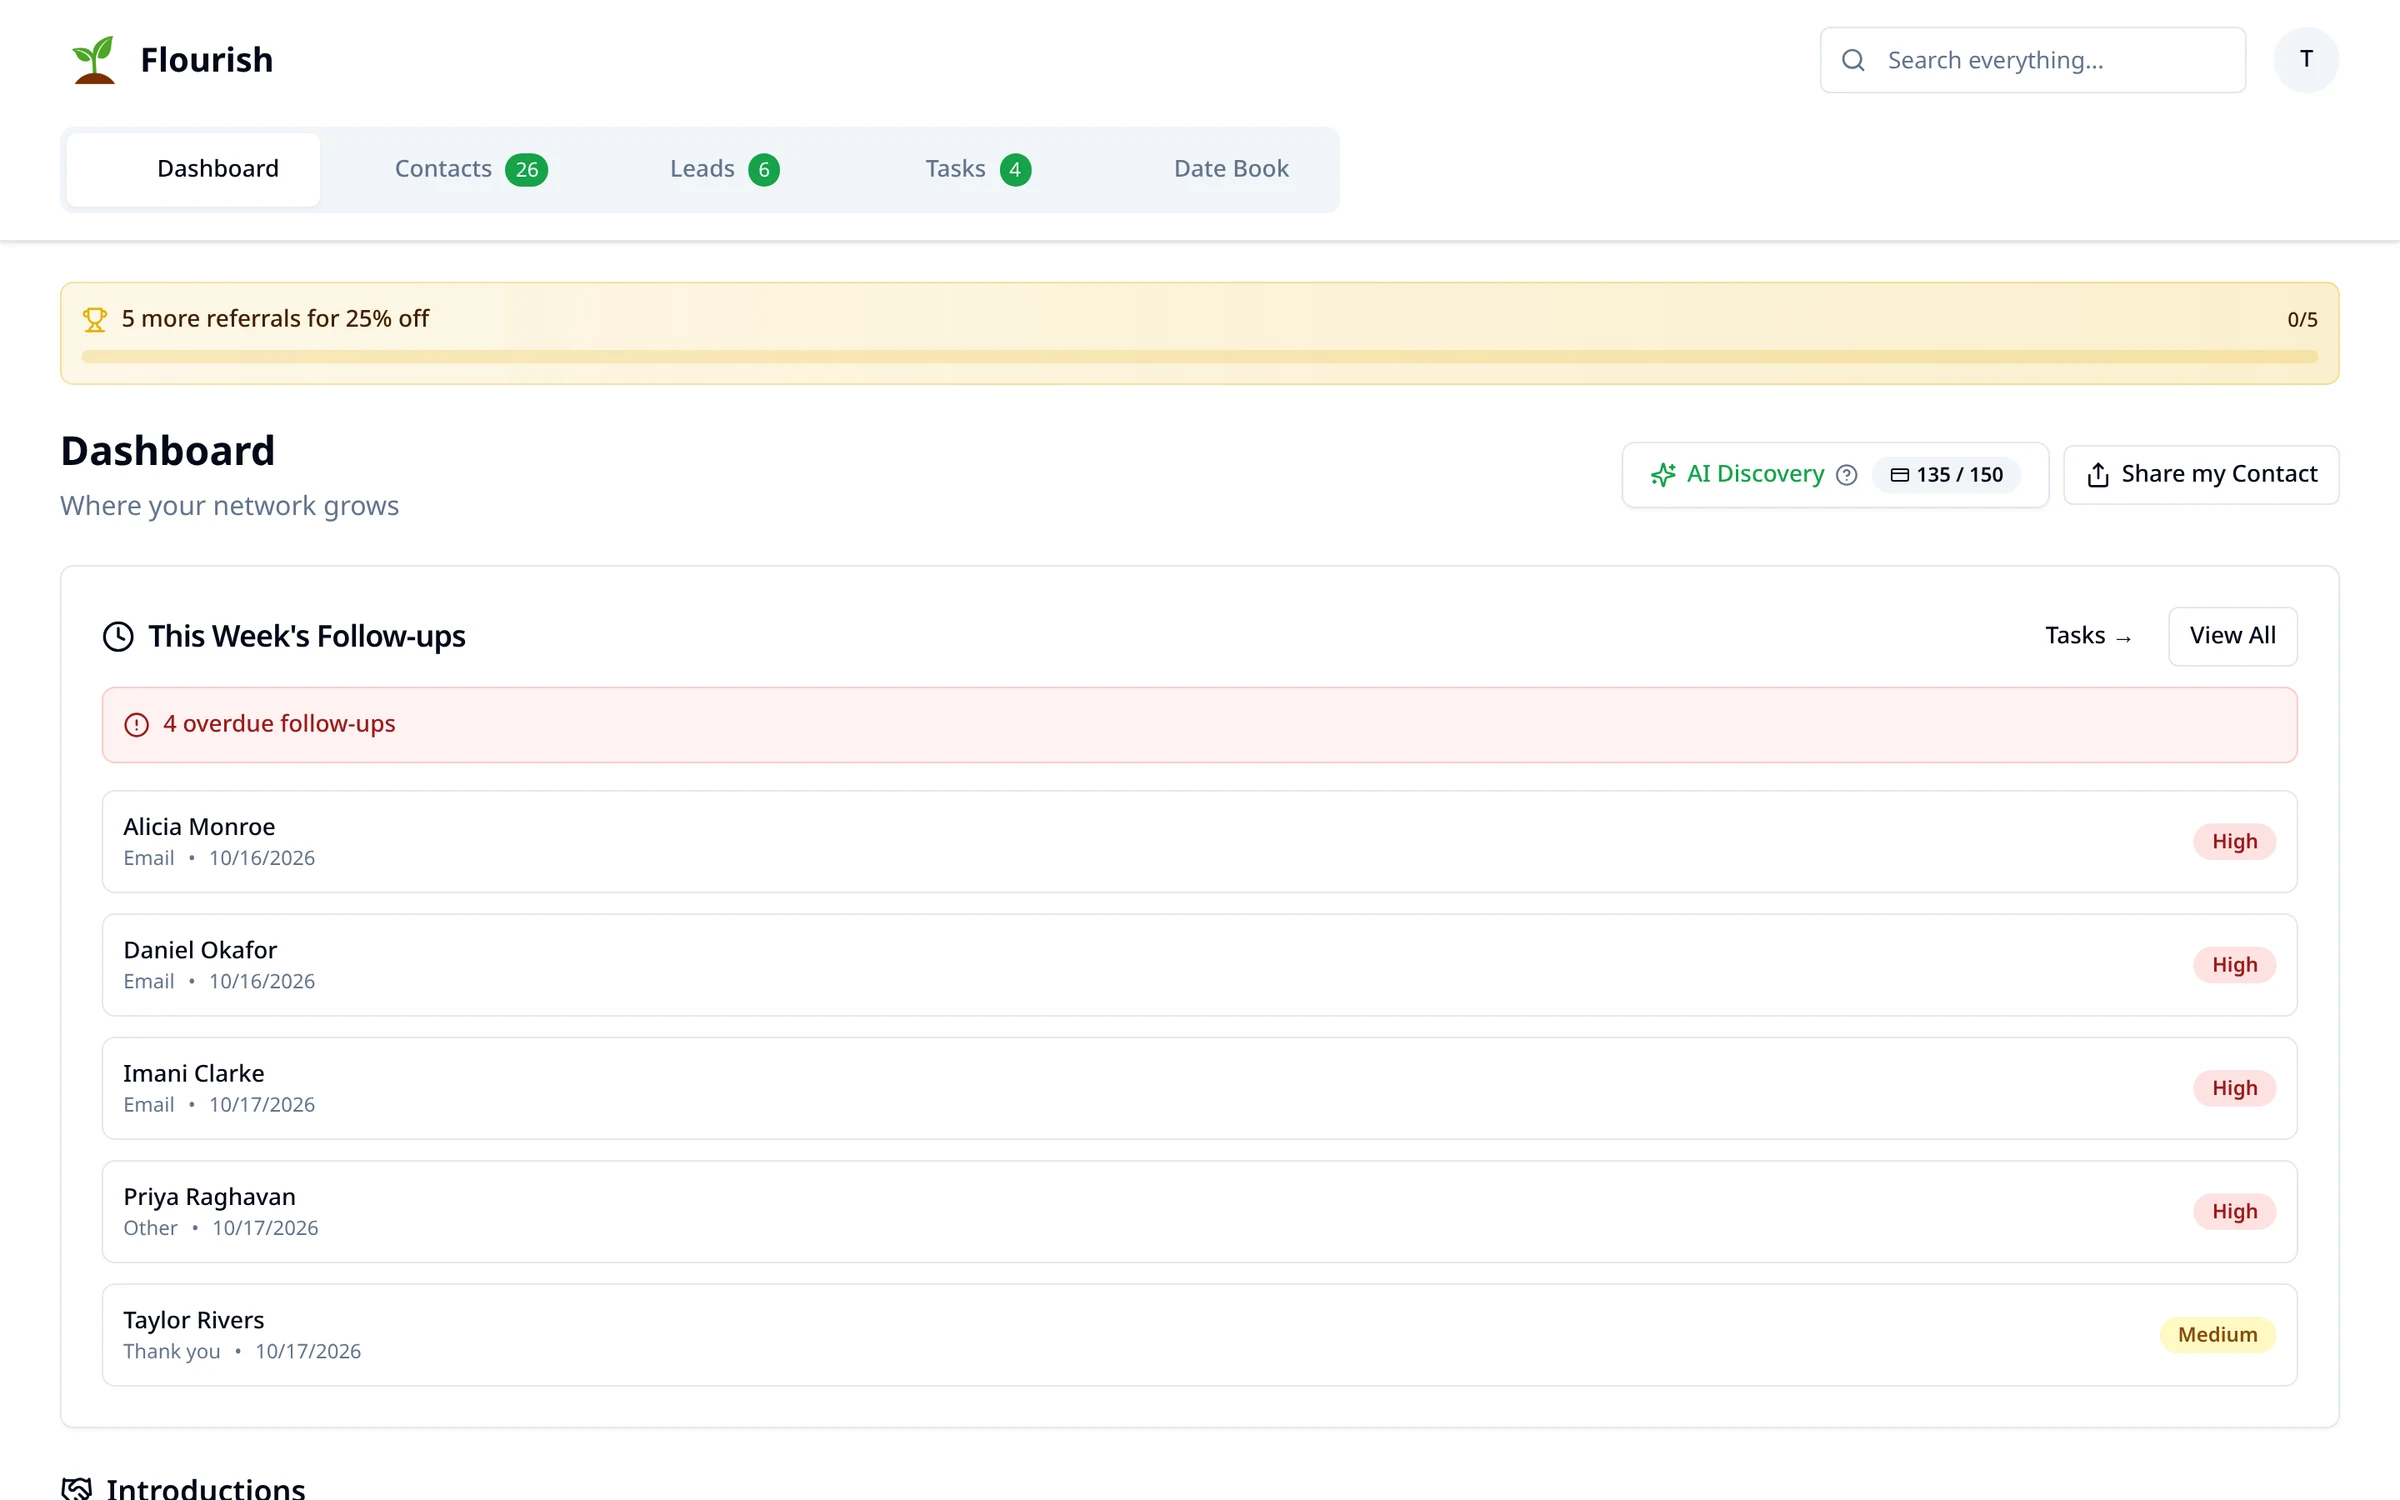Click the credits card icon beside 135 / 150
Image resolution: width=2400 pixels, height=1500 pixels.
pos(1900,475)
